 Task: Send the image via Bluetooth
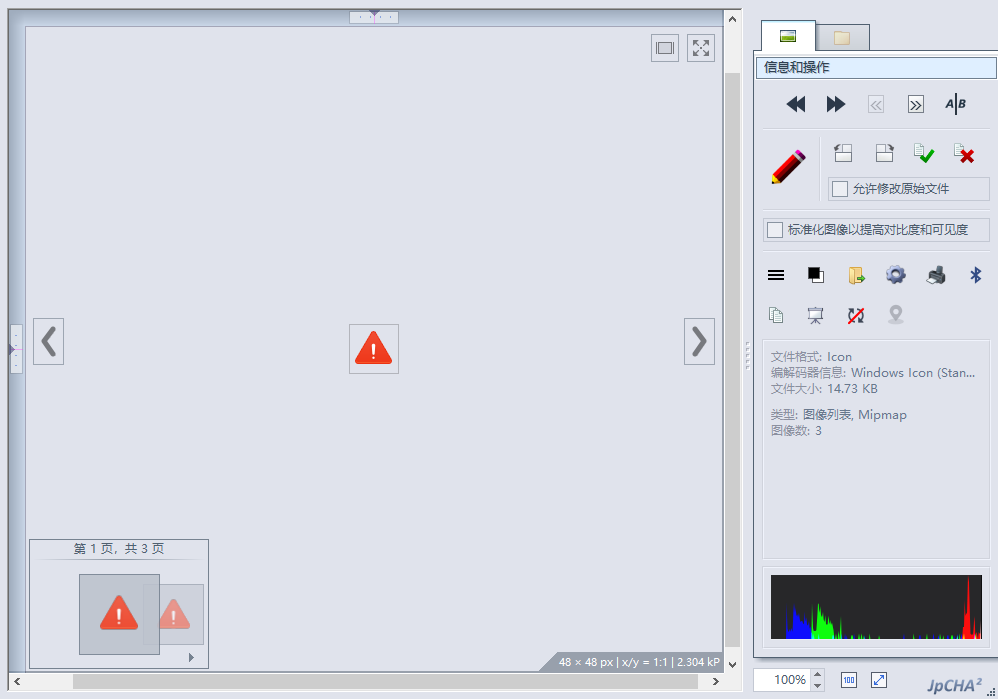[x=975, y=275]
